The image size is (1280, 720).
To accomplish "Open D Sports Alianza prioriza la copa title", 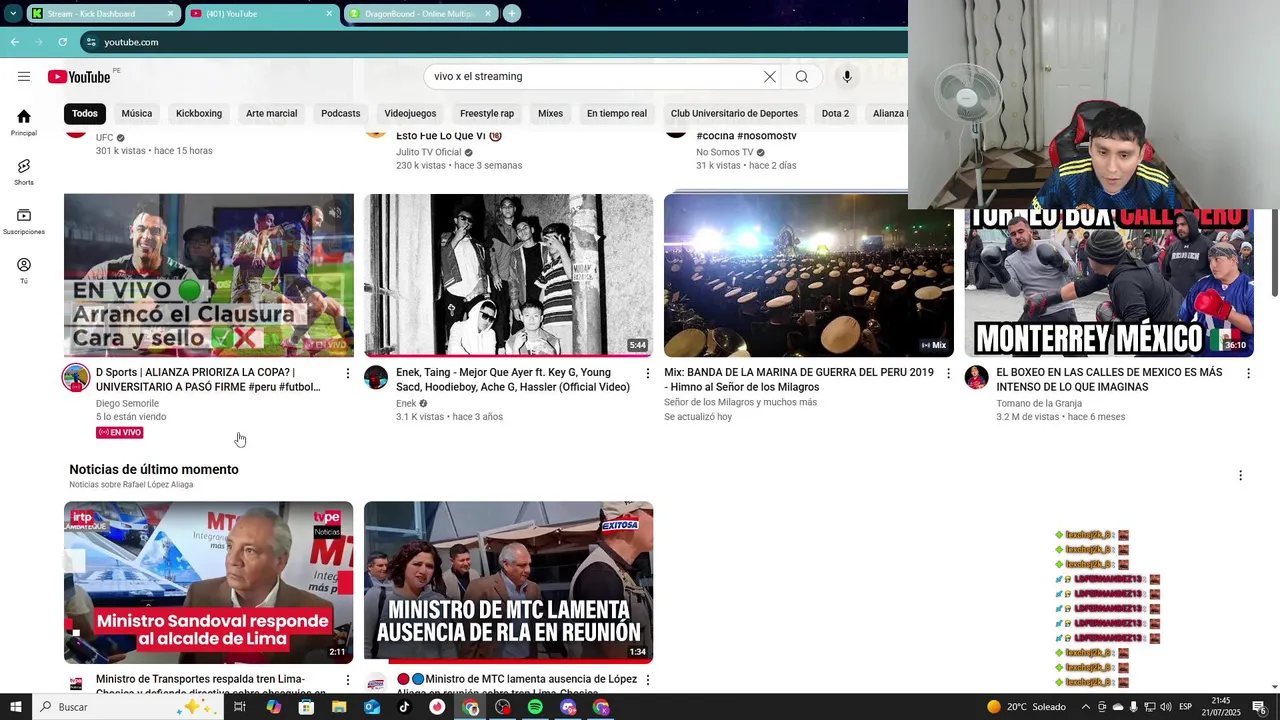I will [208, 380].
